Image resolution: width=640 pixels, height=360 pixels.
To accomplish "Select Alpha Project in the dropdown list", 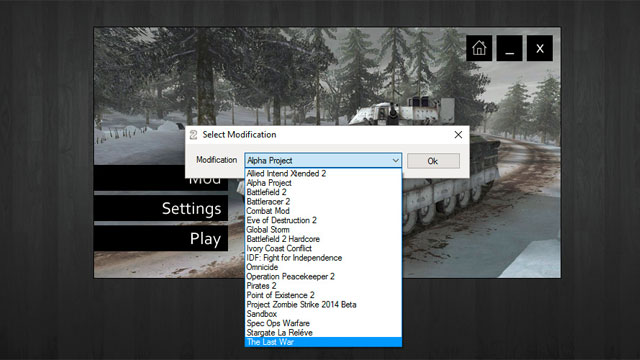I will [323, 183].
